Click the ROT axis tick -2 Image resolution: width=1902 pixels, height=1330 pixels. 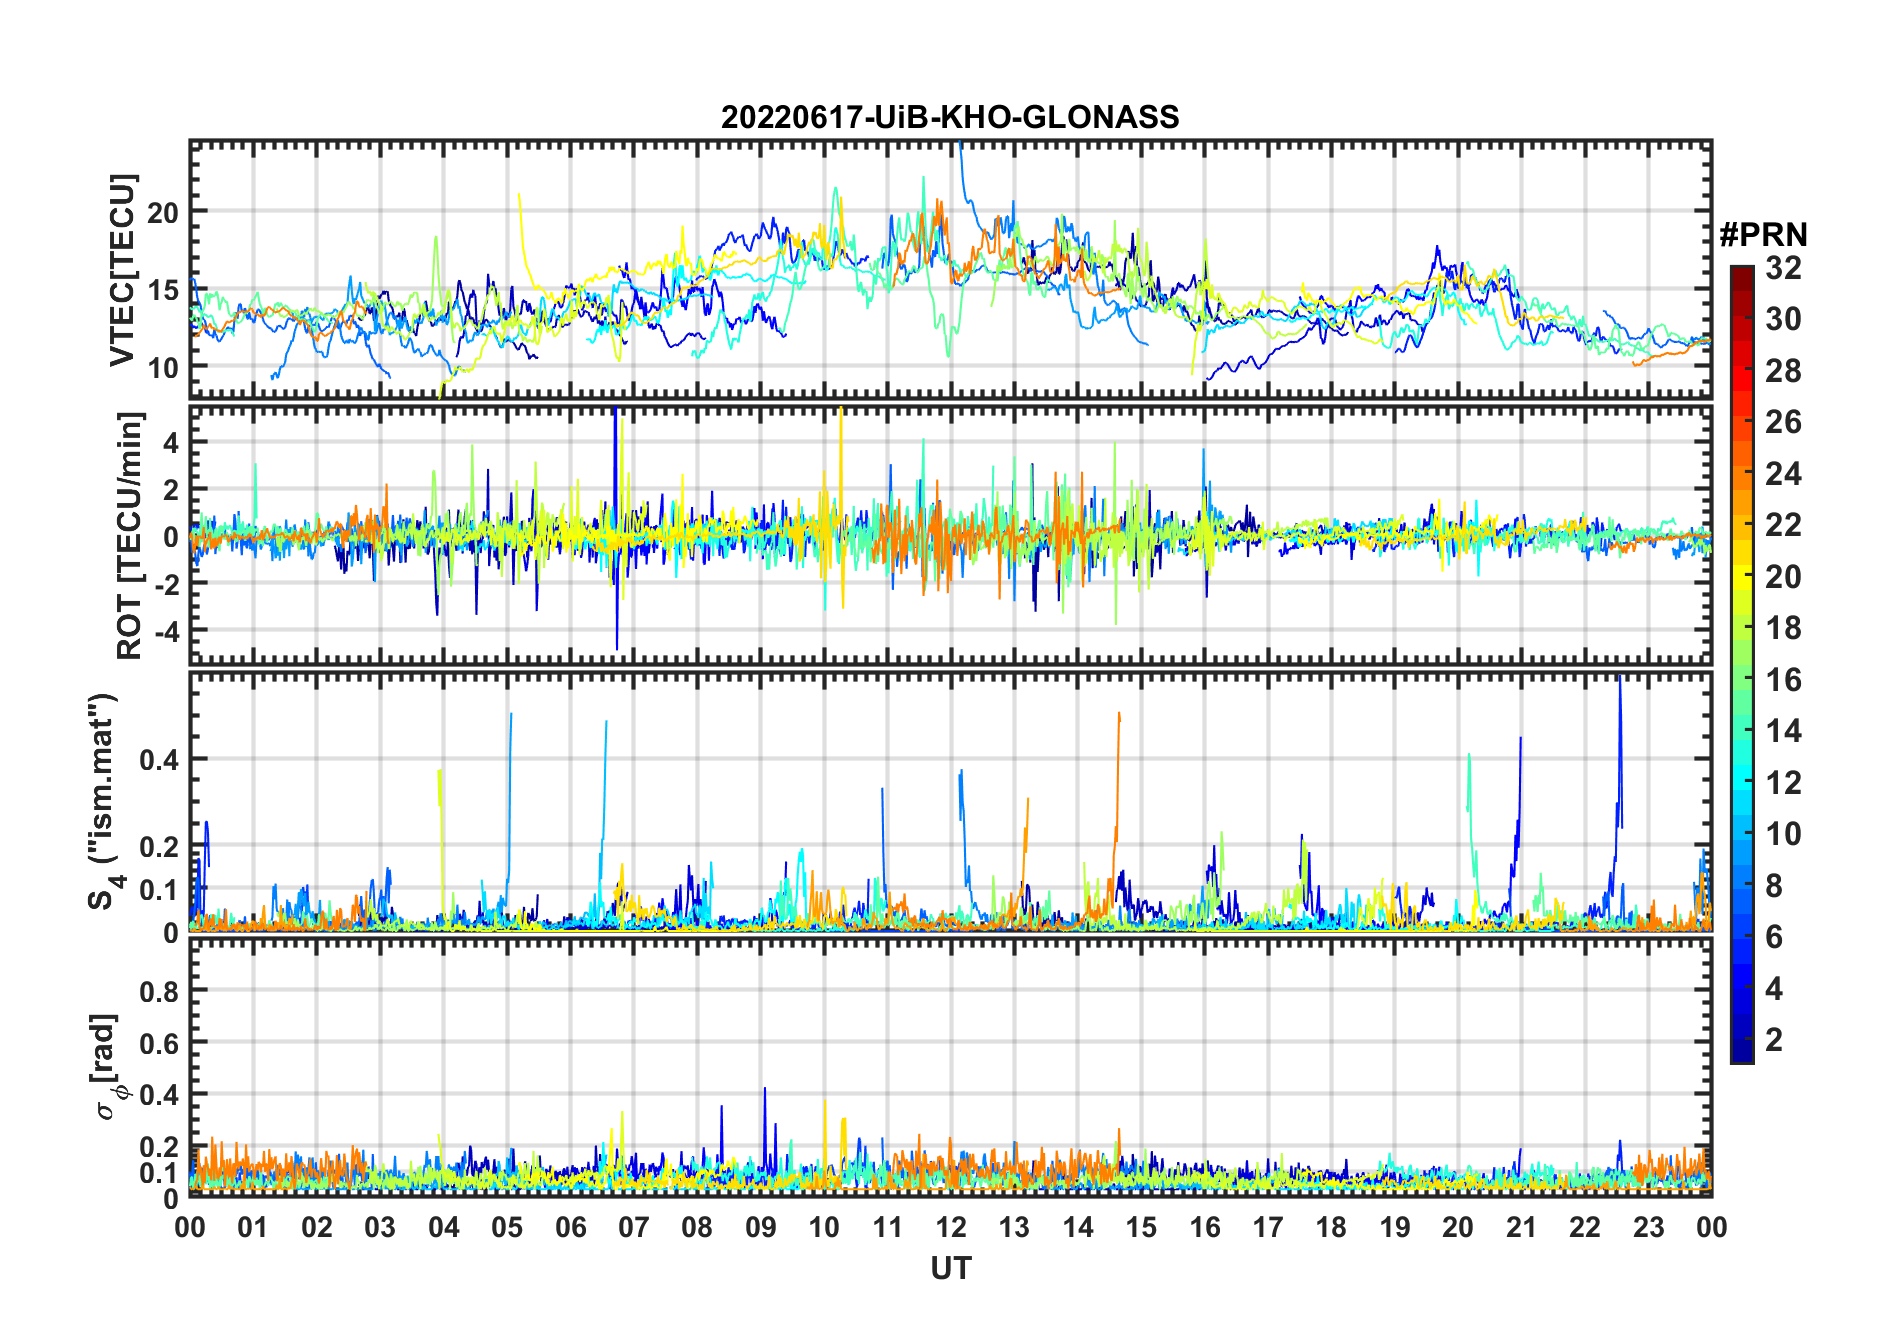165,583
